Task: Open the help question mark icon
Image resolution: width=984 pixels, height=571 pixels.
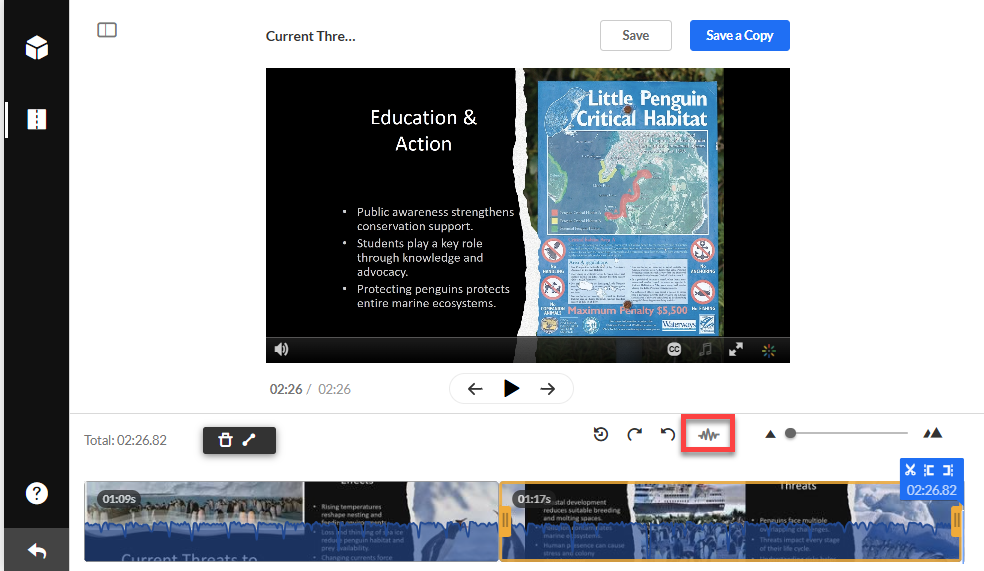Action: point(36,493)
